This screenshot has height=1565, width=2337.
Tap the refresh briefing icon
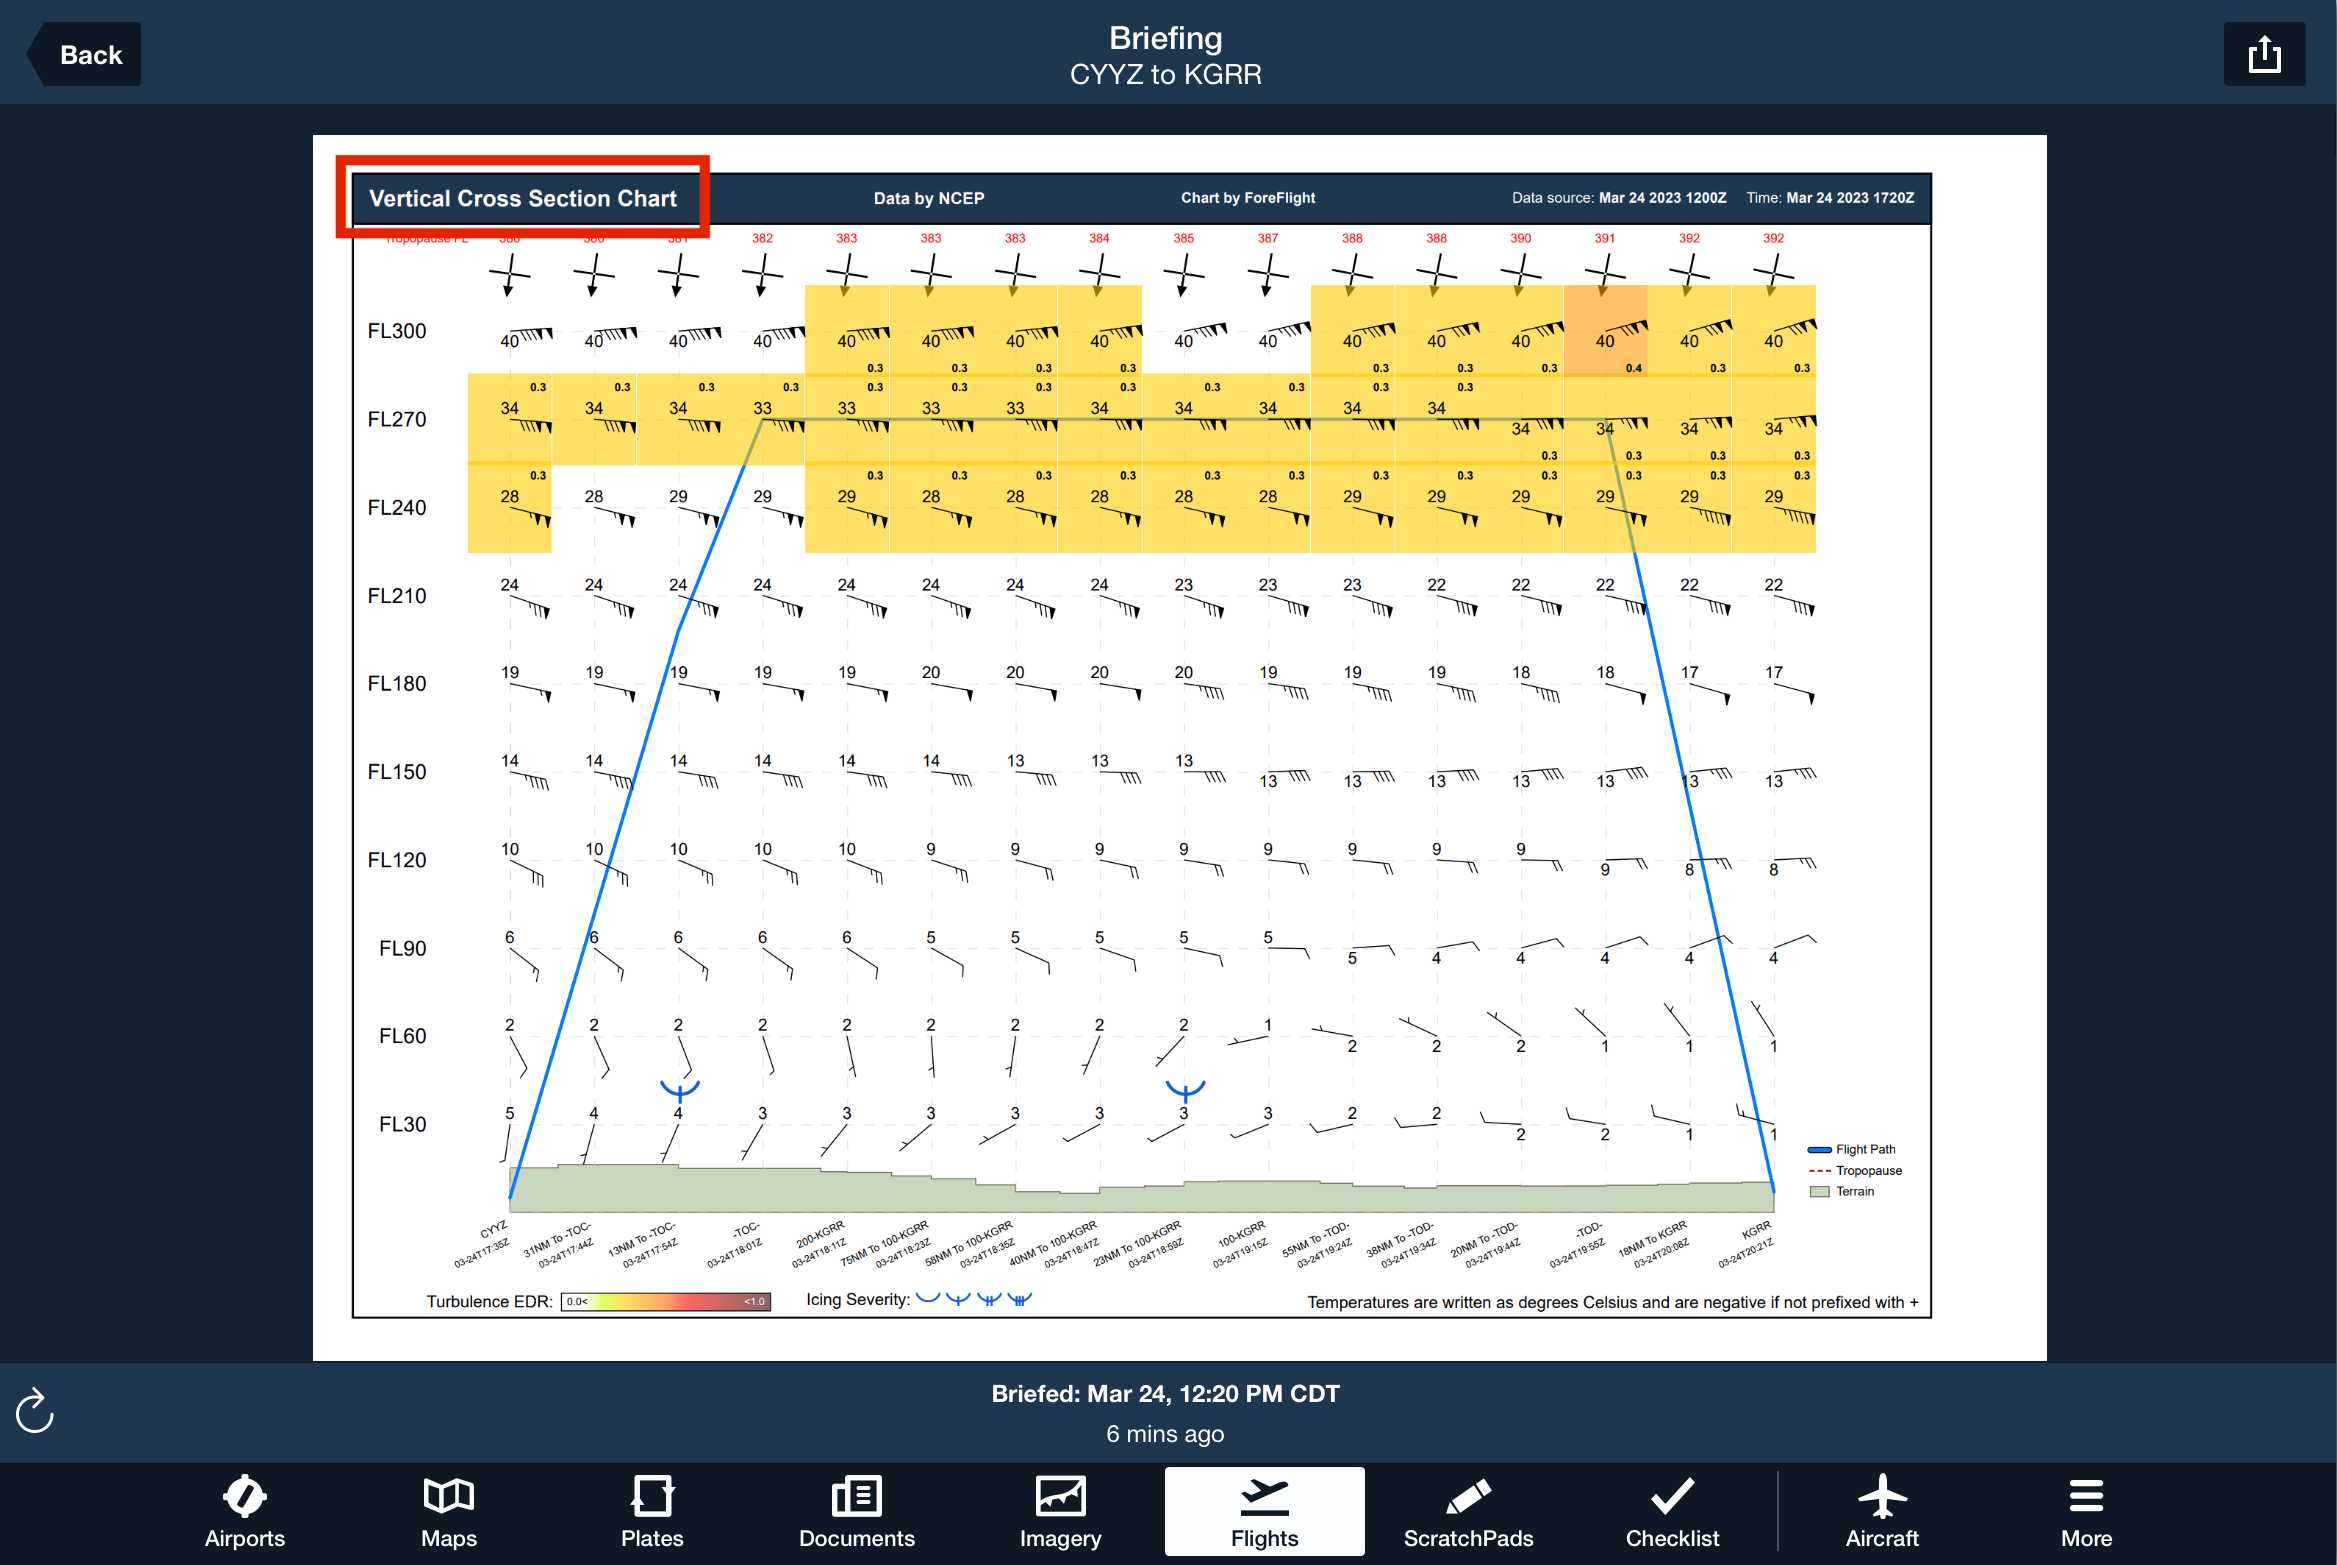coord(35,1410)
